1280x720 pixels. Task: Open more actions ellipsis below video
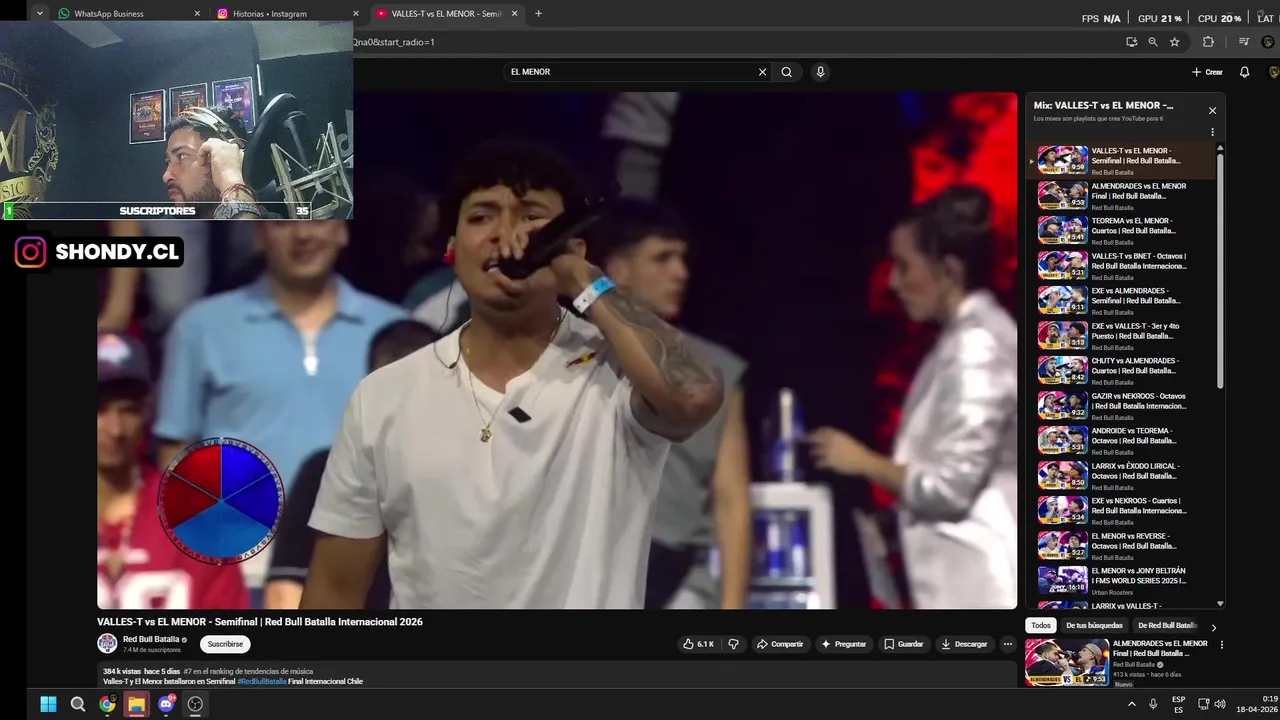(x=1008, y=644)
